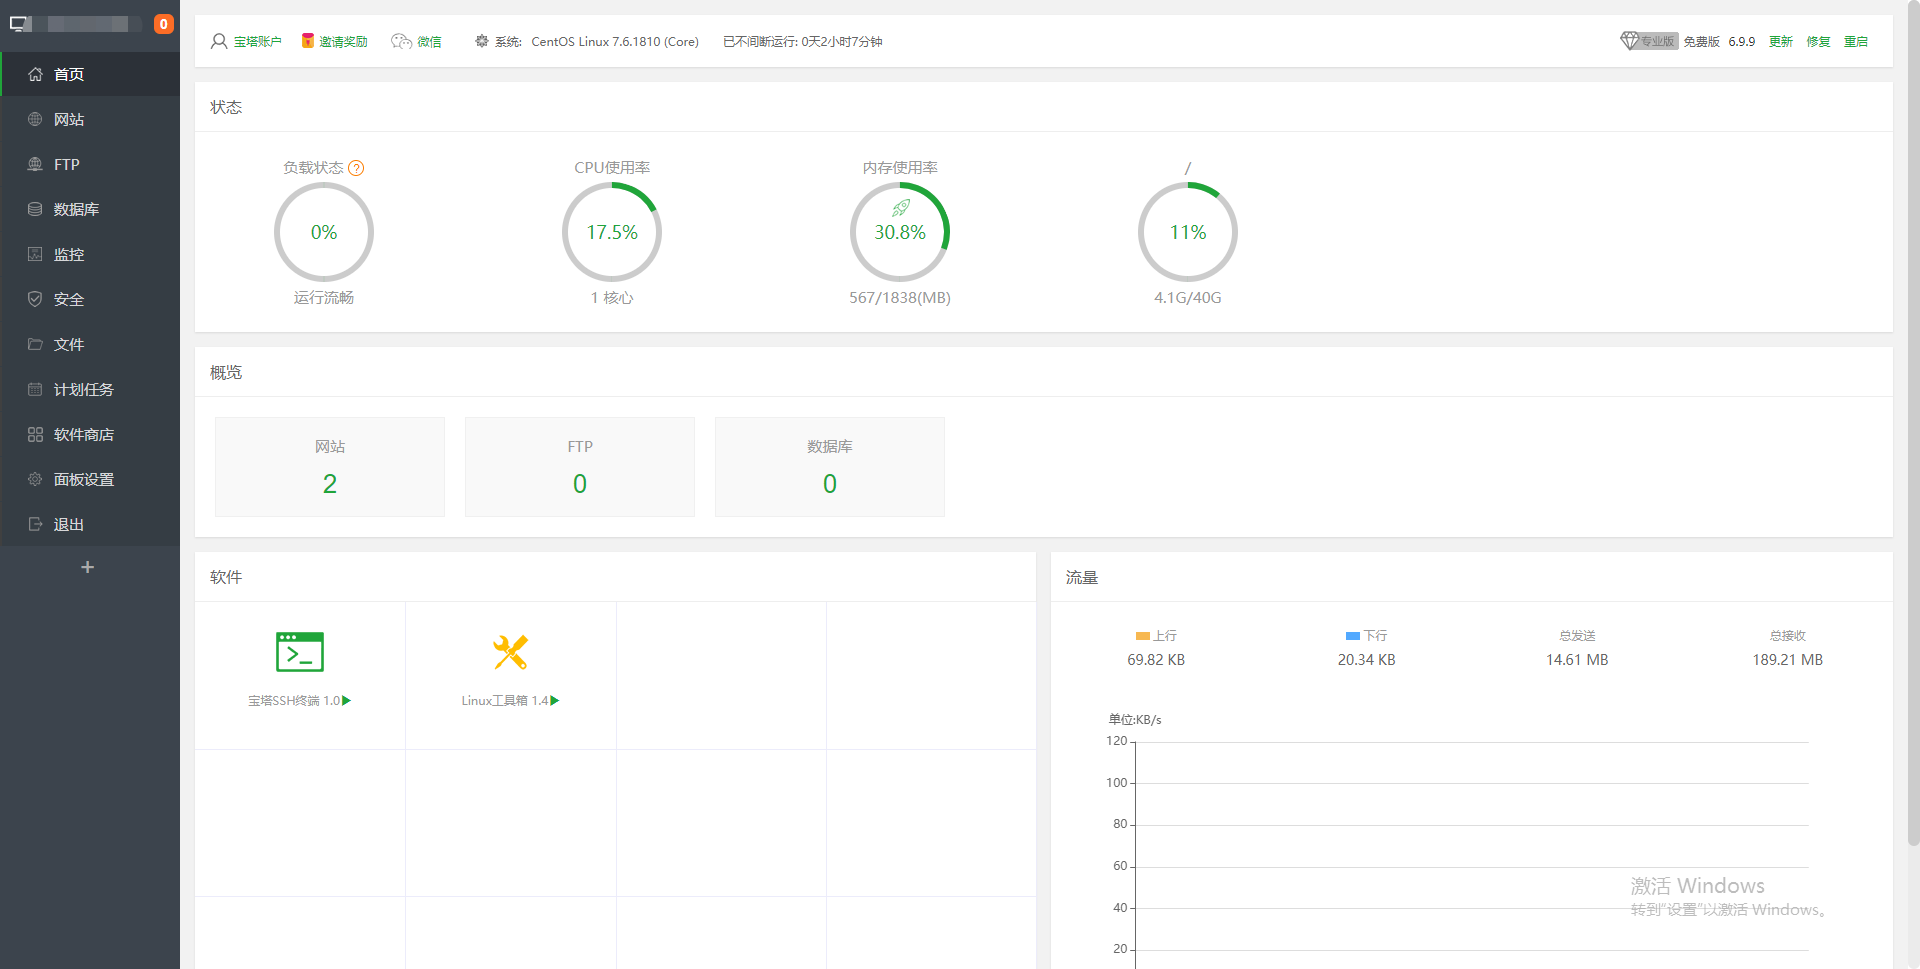Click the globe icon beside 网站

coord(35,119)
